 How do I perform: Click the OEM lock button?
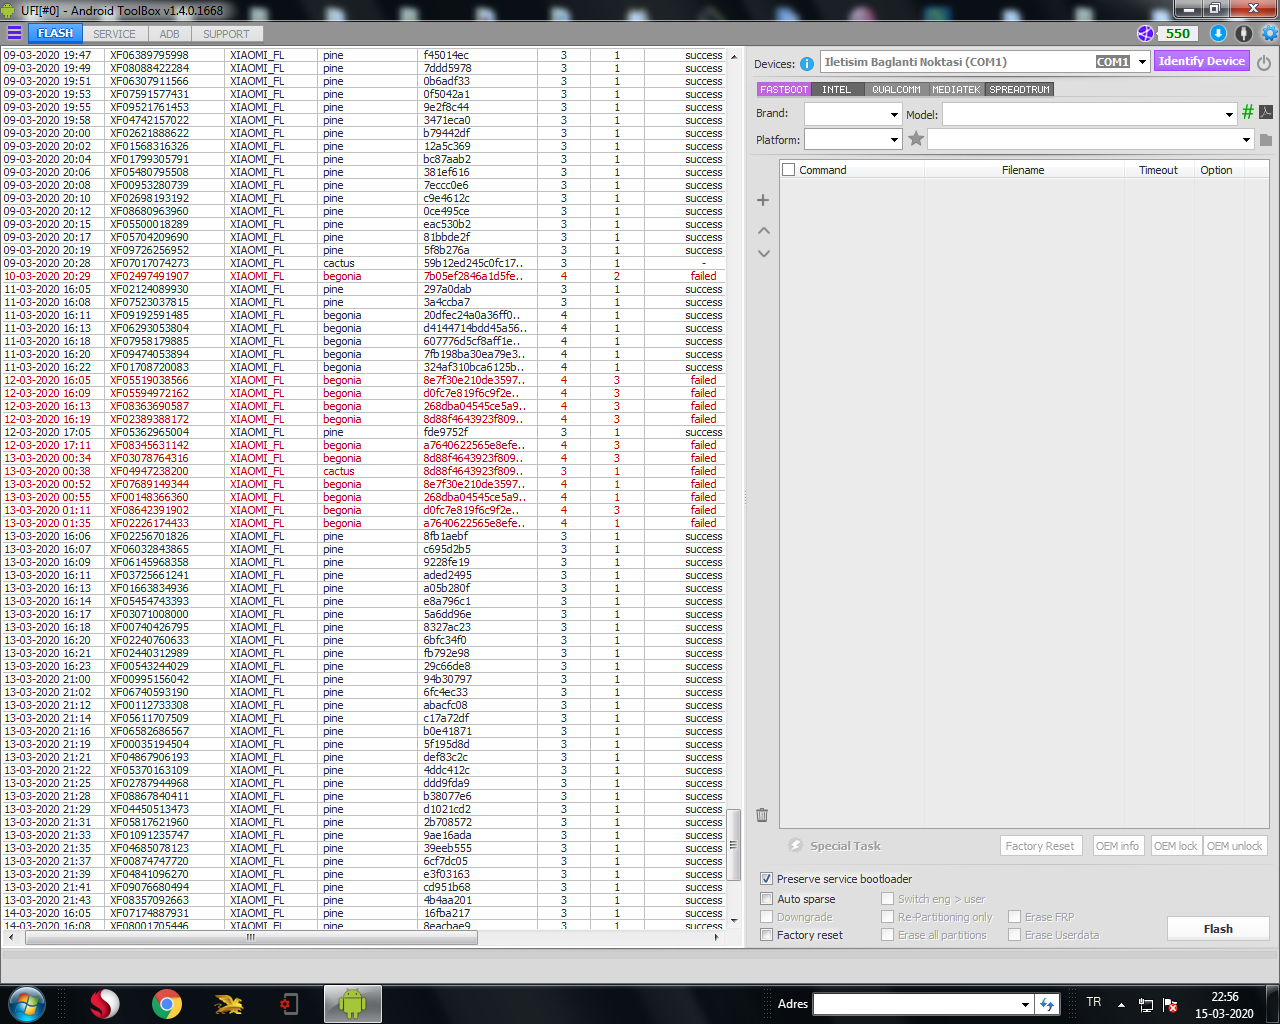[x=1176, y=846]
